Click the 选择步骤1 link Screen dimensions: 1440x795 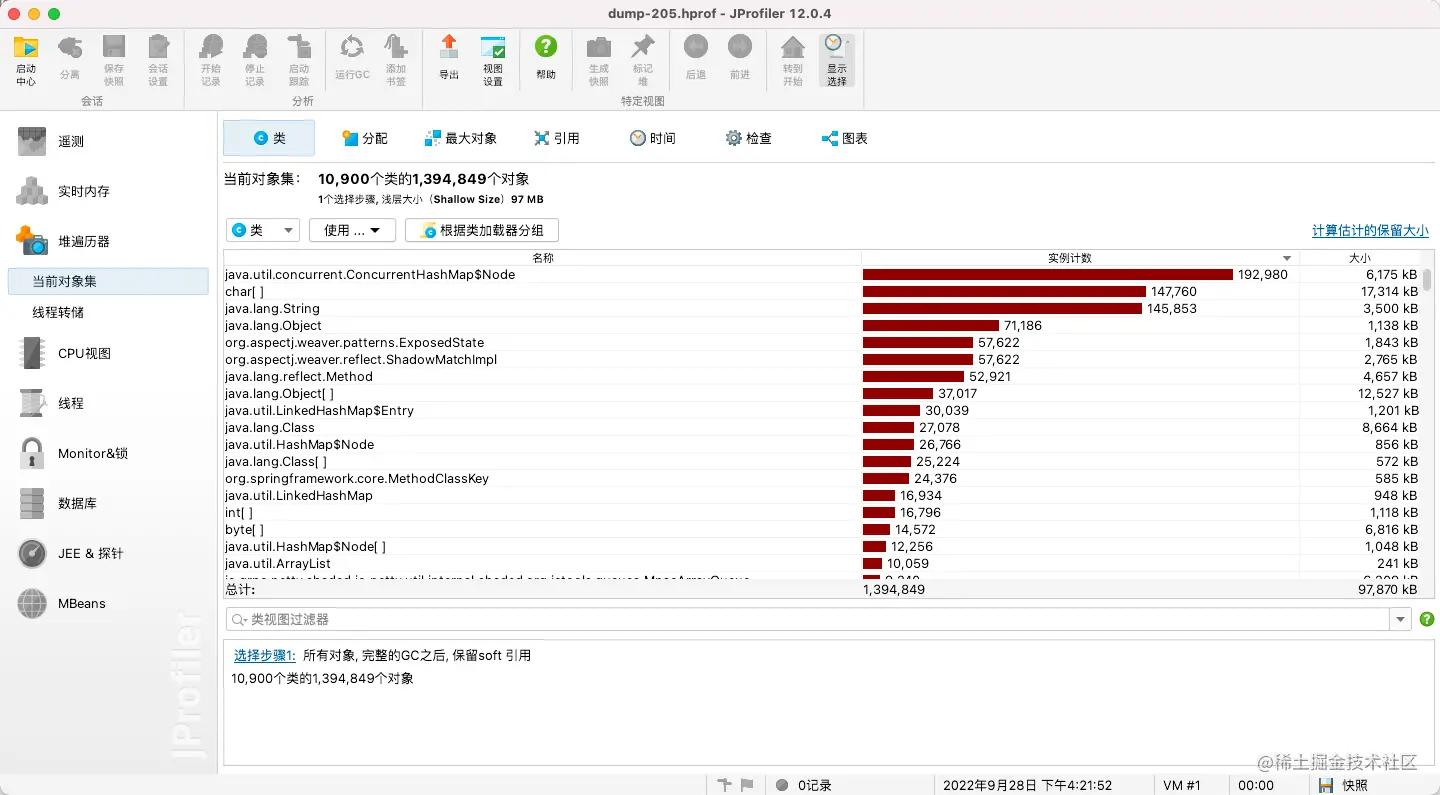click(265, 655)
